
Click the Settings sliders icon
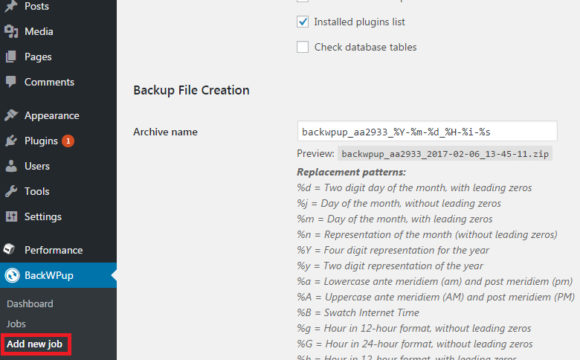point(11,216)
